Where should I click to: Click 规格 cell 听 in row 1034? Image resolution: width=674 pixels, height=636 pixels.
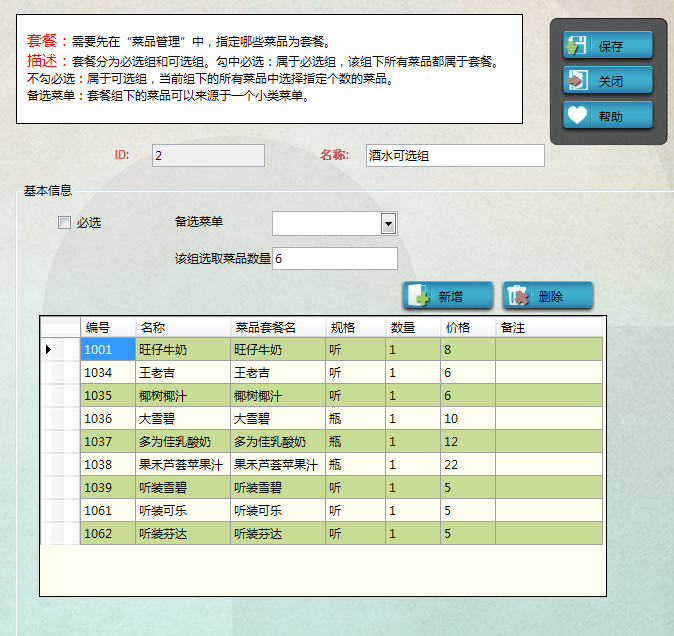tap(355, 373)
